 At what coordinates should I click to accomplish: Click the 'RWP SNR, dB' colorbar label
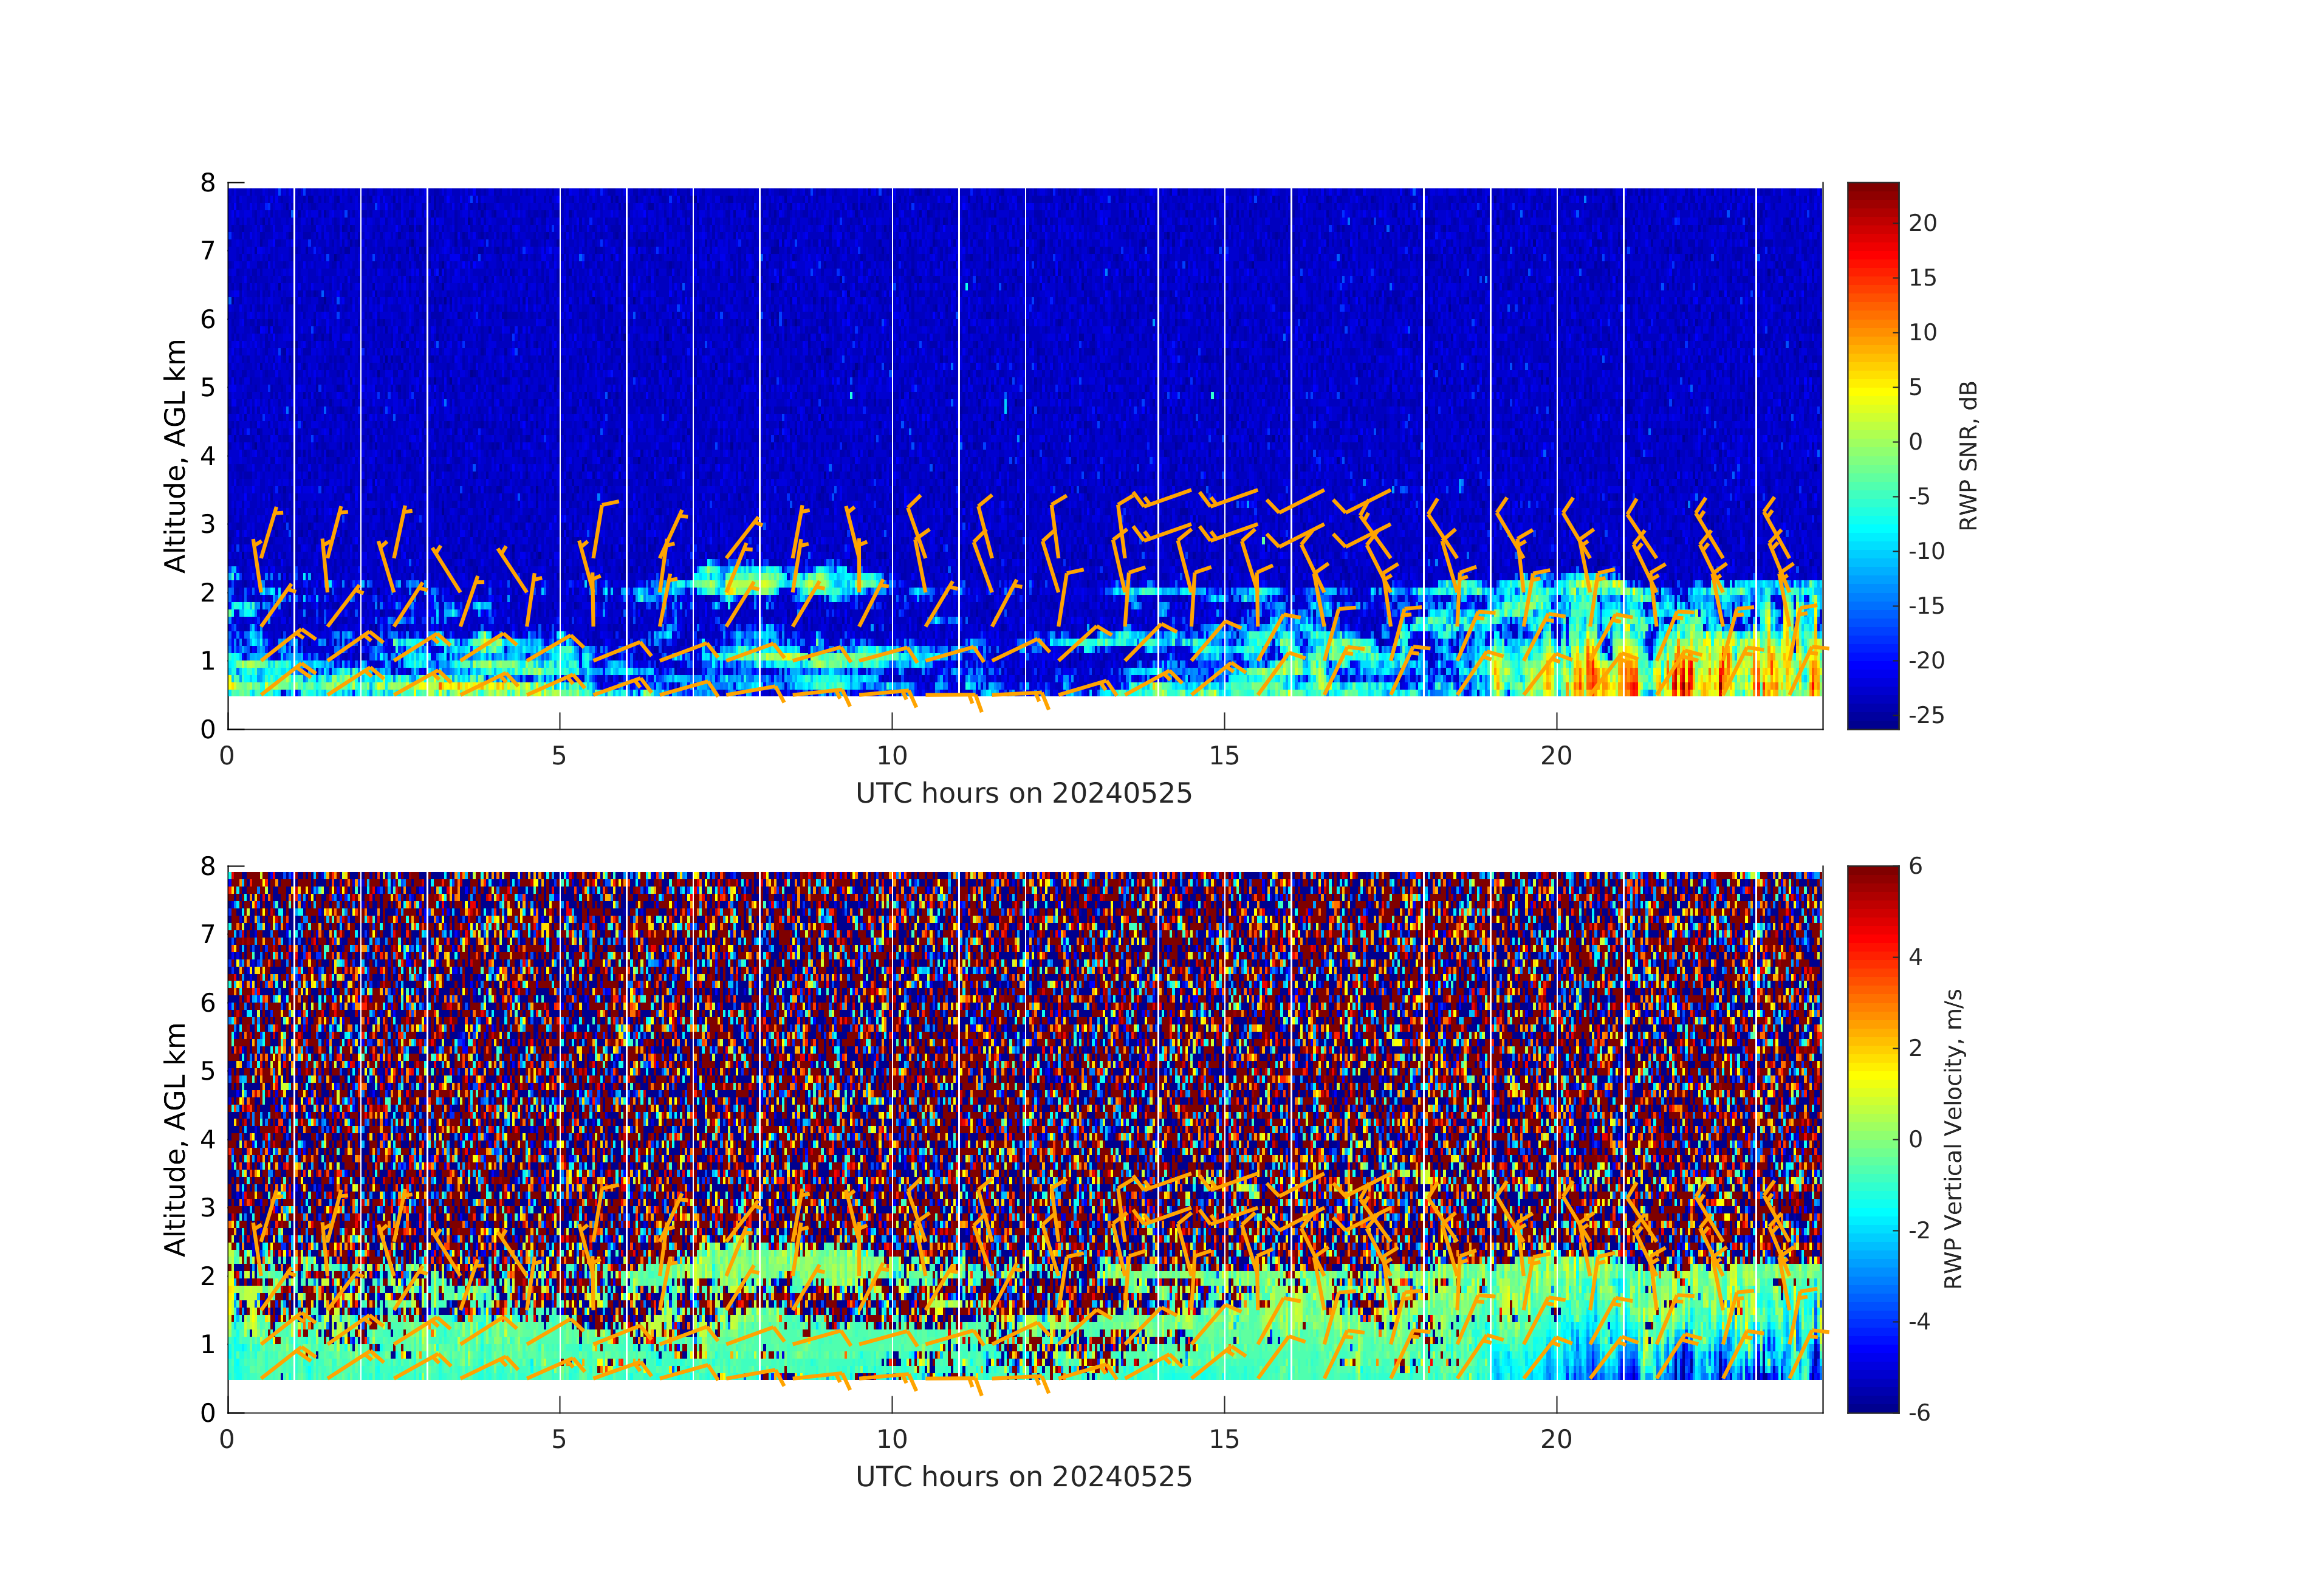tap(1968, 456)
